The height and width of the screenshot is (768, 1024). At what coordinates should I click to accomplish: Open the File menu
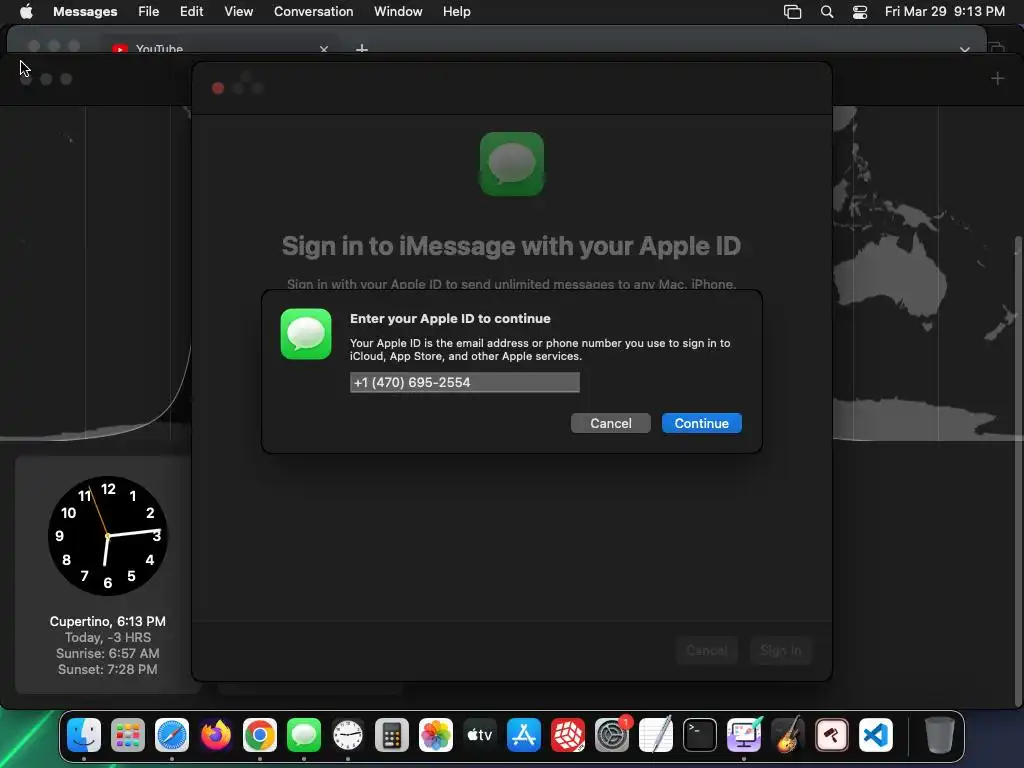[148, 12]
